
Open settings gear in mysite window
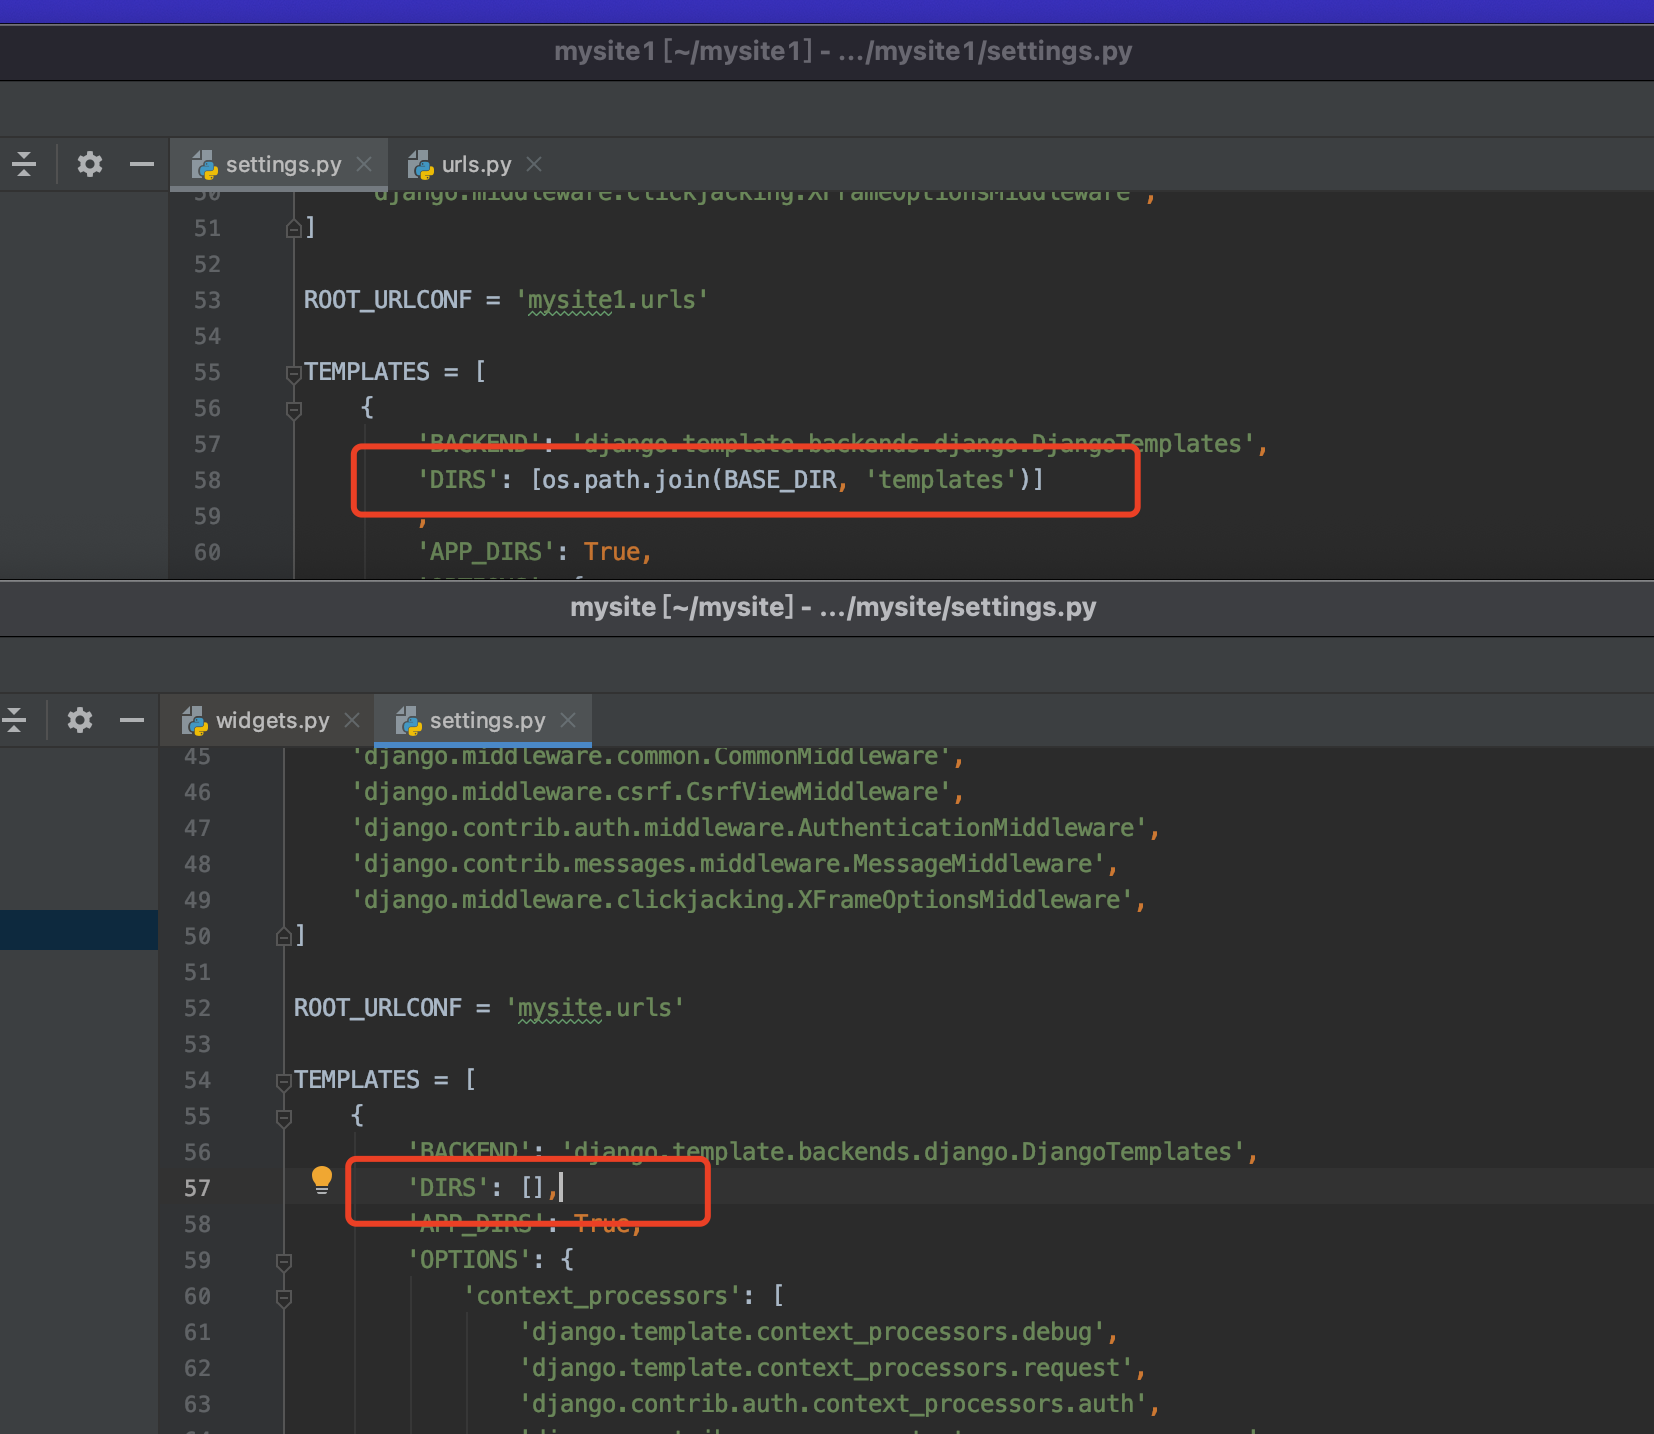click(x=80, y=720)
